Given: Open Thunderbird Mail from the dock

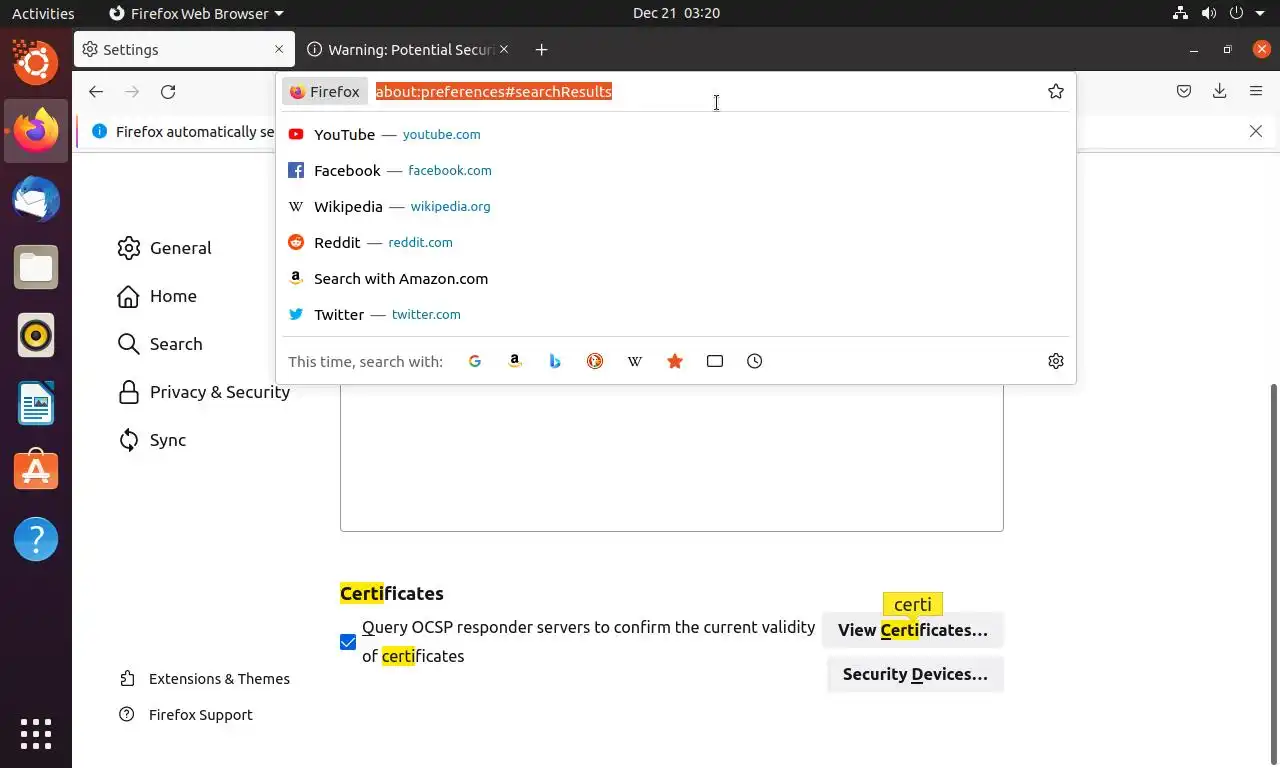Looking at the screenshot, I should pos(36,199).
